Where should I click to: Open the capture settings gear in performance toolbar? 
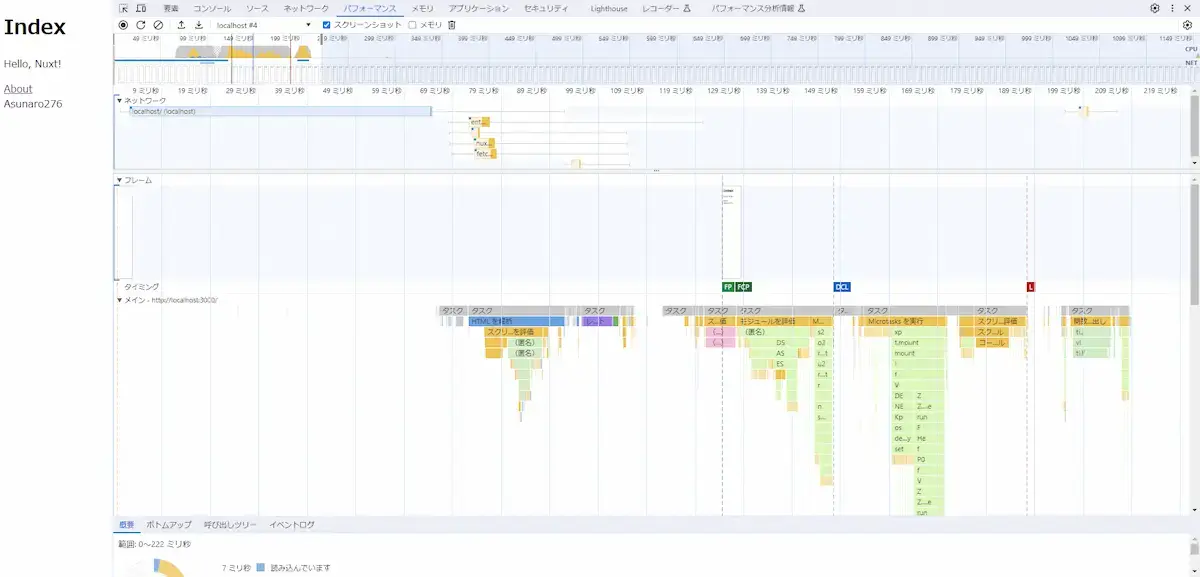point(1187,24)
